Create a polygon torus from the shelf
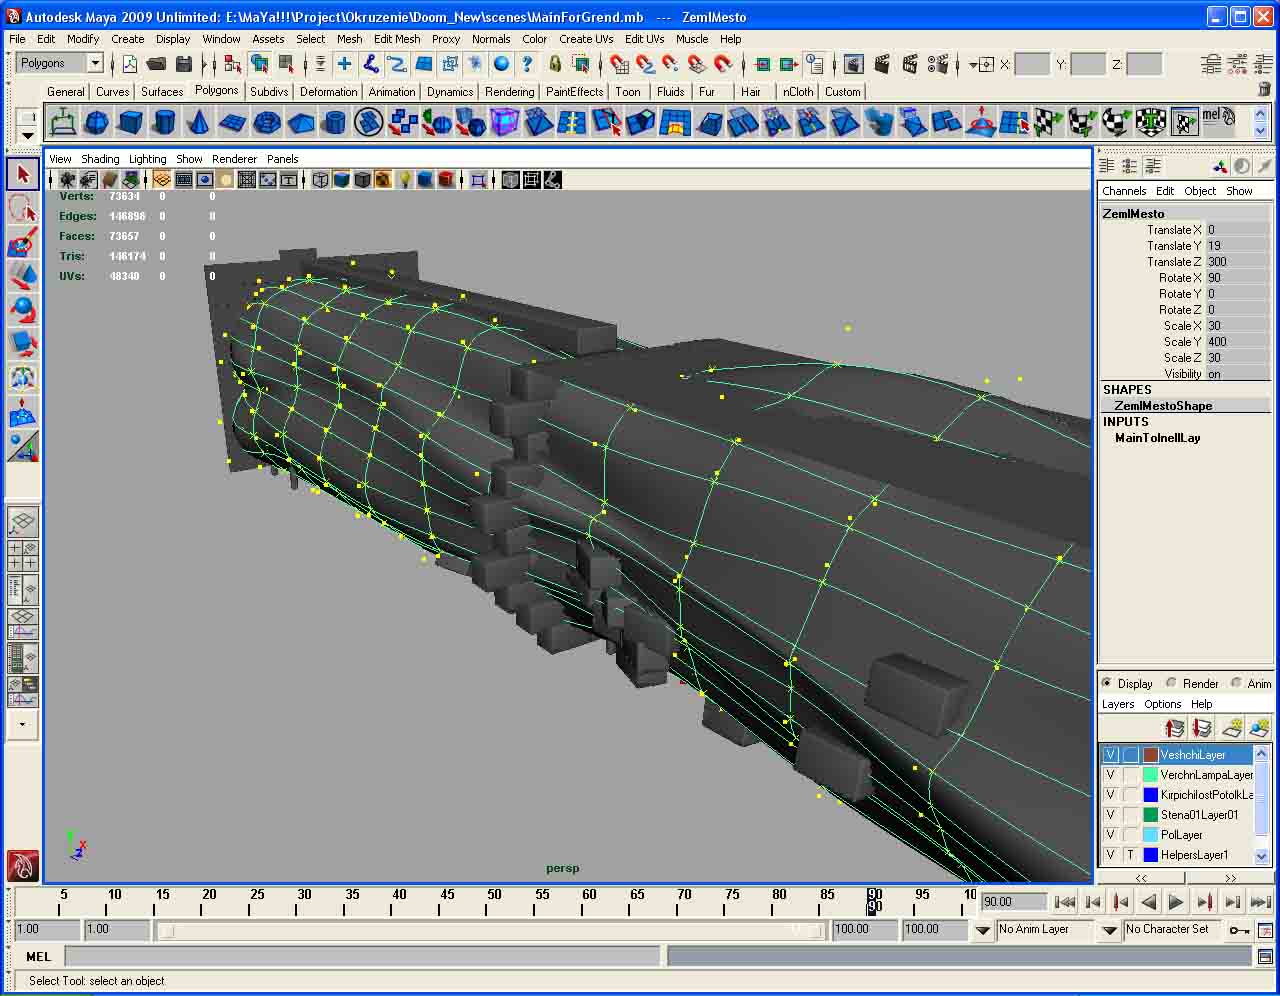The image size is (1280, 996). point(266,123)
